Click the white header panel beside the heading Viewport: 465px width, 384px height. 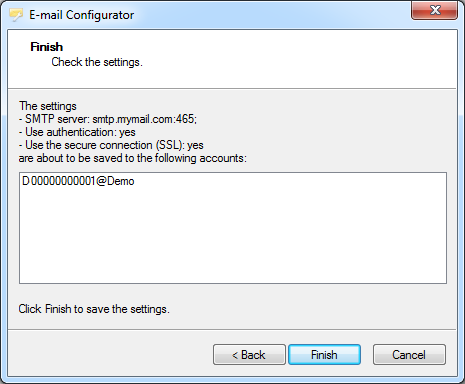[x=300, y=58]
